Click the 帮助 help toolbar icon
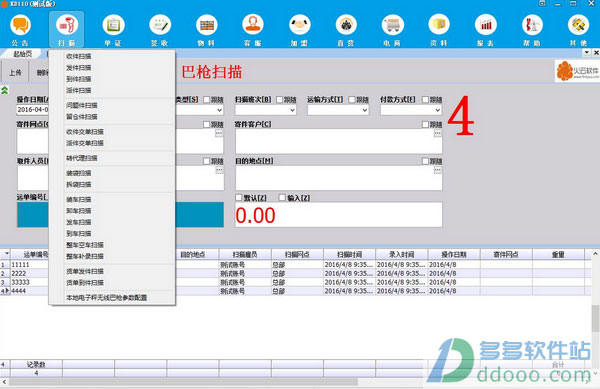The height and width of the screenshot is (389, 600). 532,29
